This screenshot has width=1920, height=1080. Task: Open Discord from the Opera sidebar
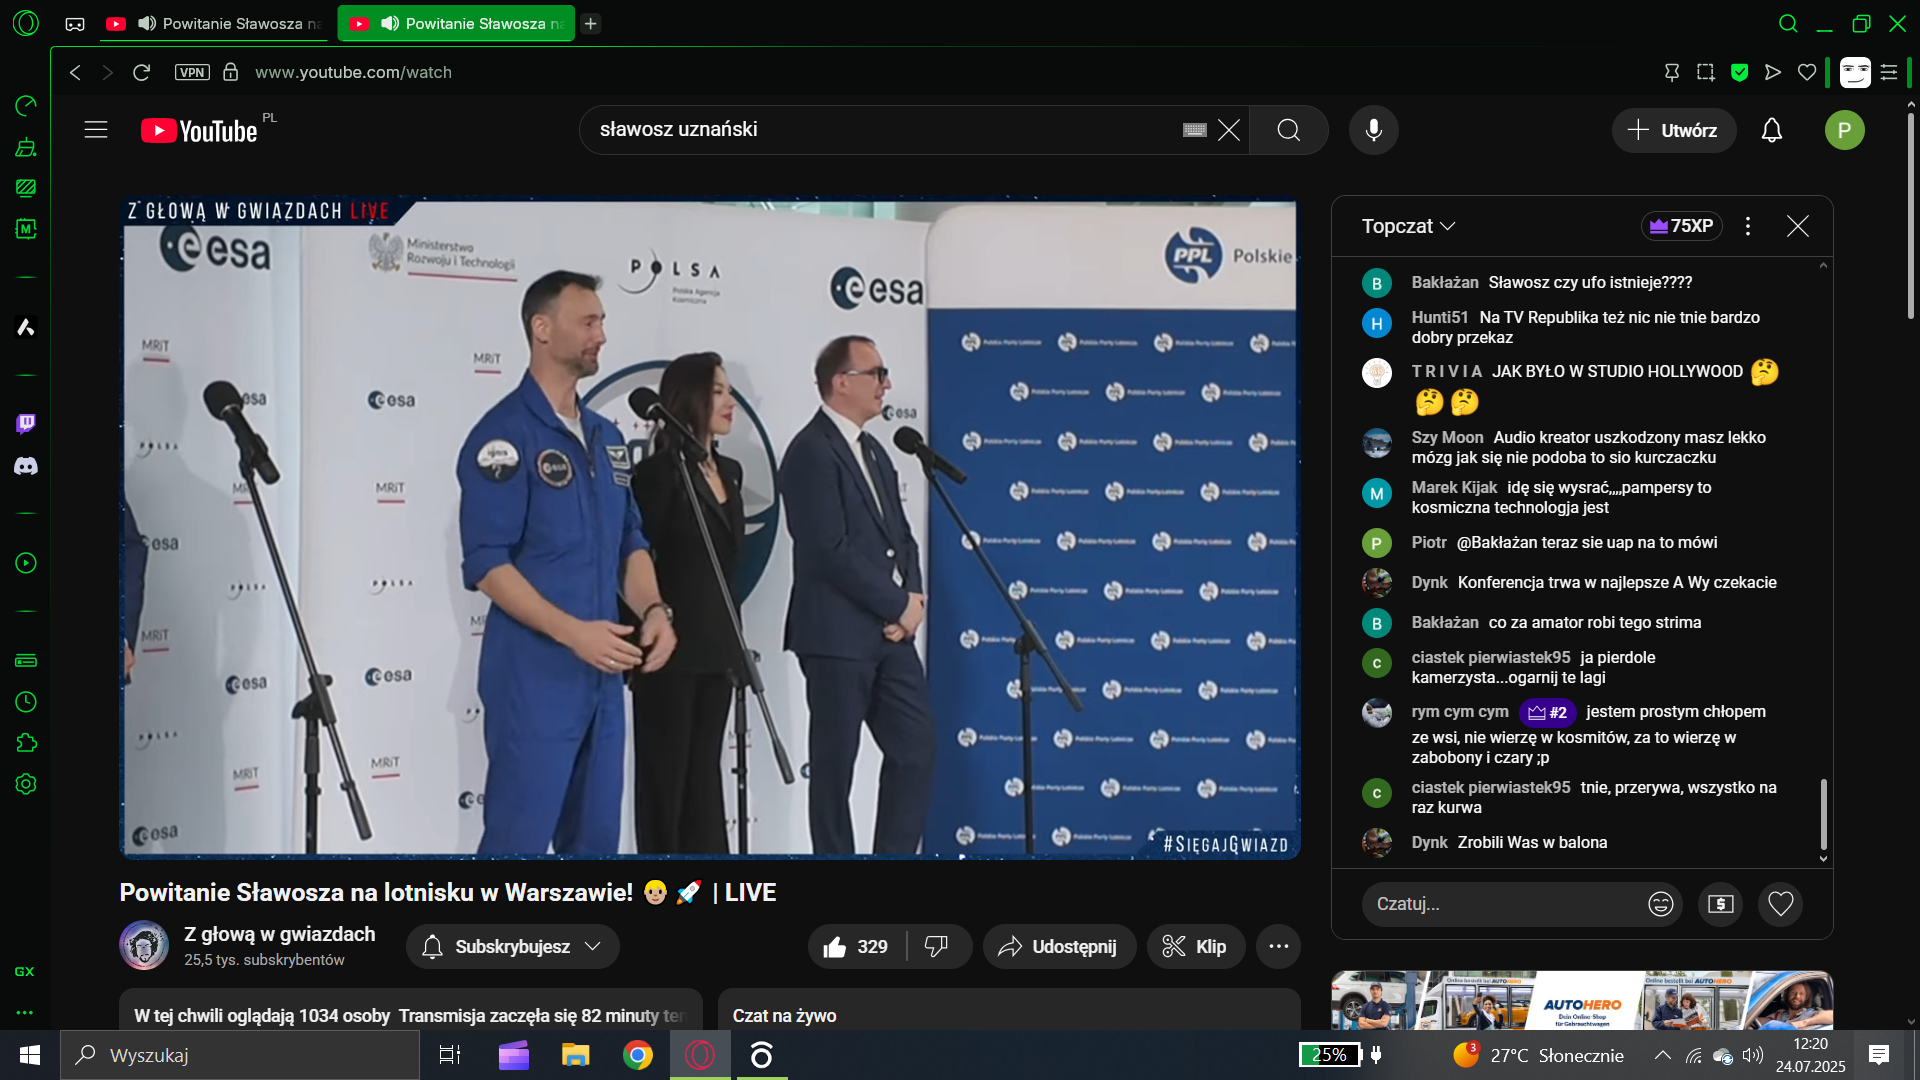(x=26, y=466)
